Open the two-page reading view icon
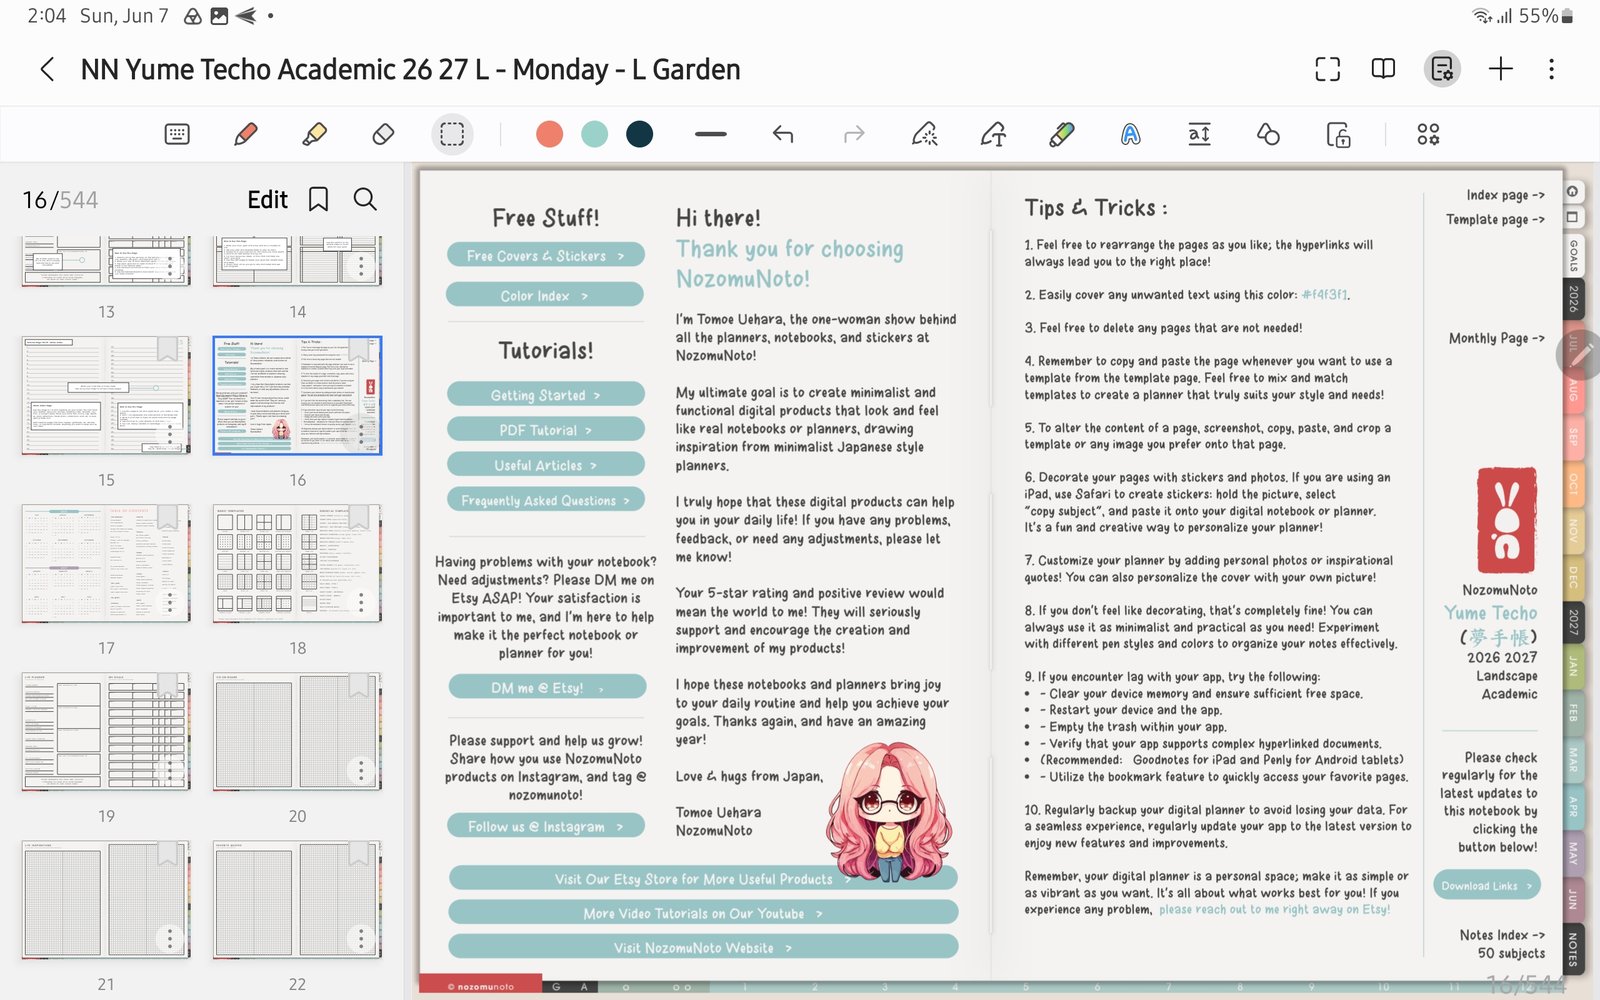The image size is (1600, 1000). pyautogui.click(x=1383, y=69)
